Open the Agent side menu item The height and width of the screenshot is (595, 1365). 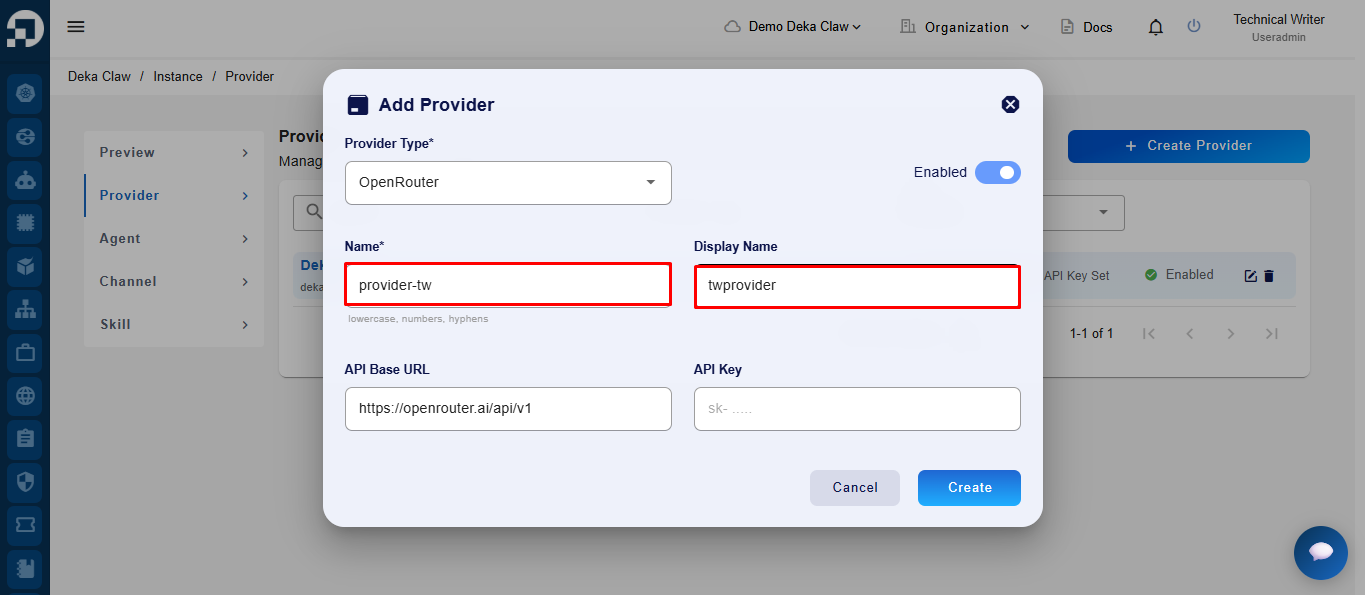coord(174,238)
